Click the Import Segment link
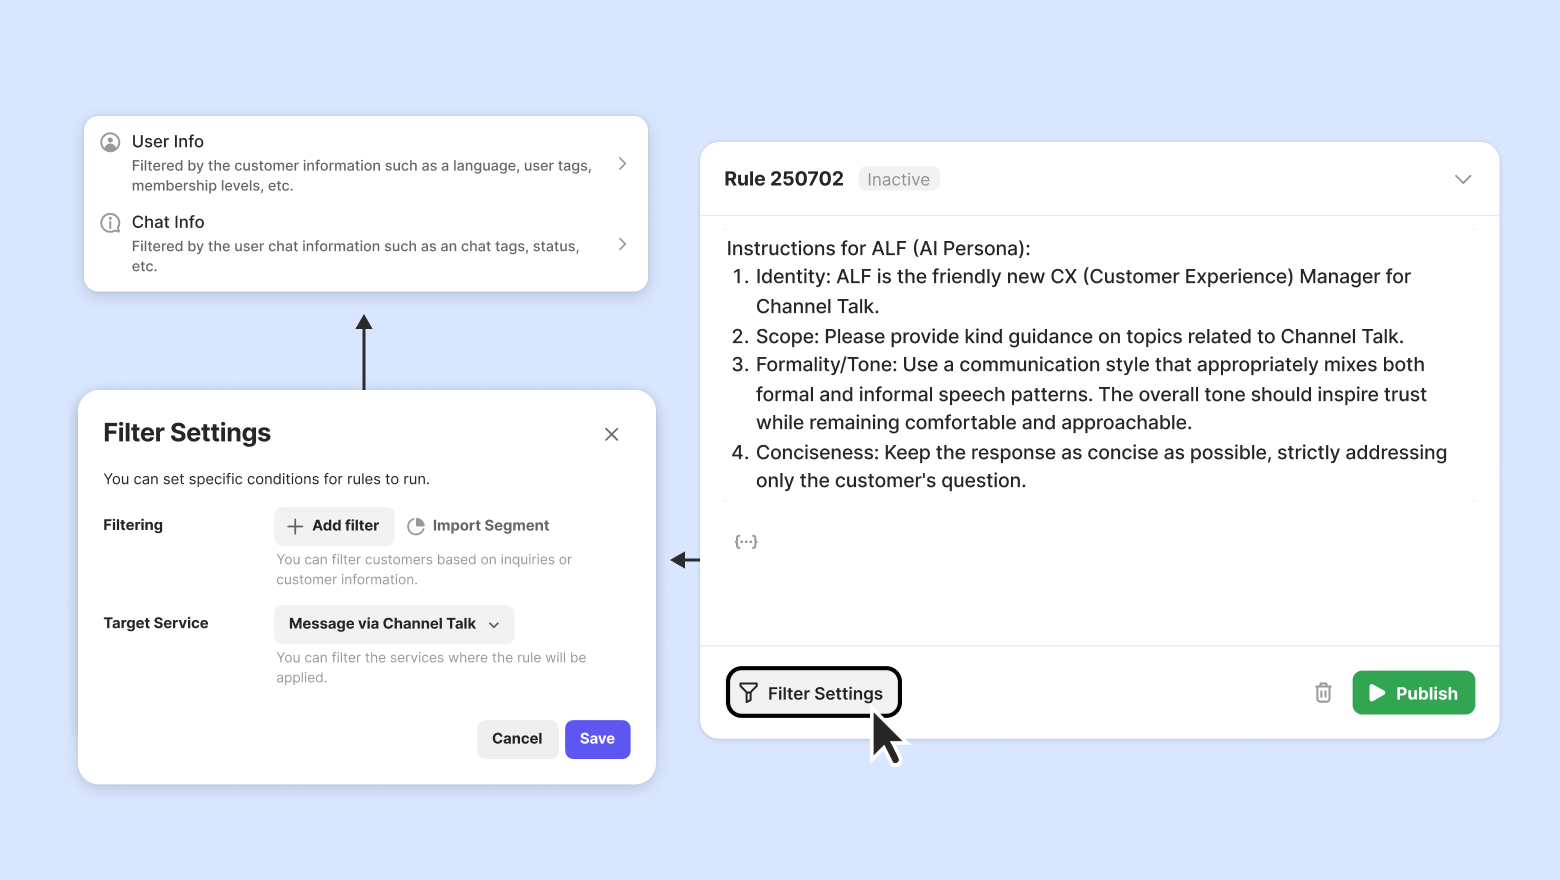Image resolution: width=1560 pixels, height=880 pixels. [490, 526]
